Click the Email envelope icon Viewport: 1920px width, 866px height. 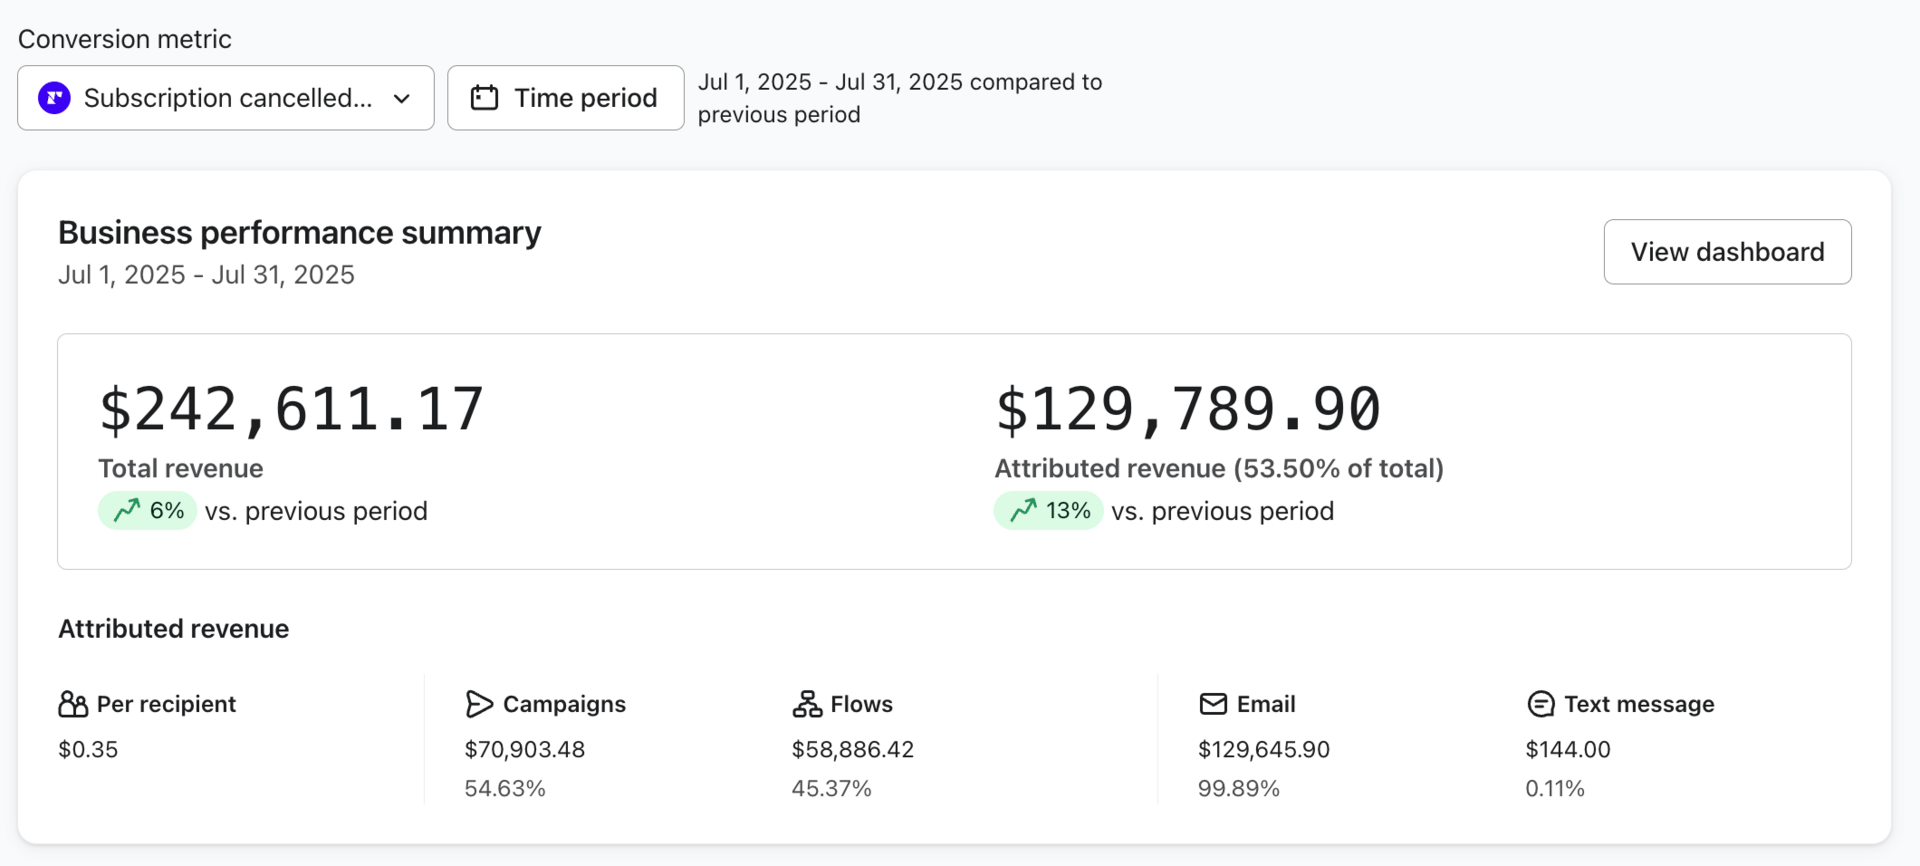pyautogui.click(x=1213, y=704)
